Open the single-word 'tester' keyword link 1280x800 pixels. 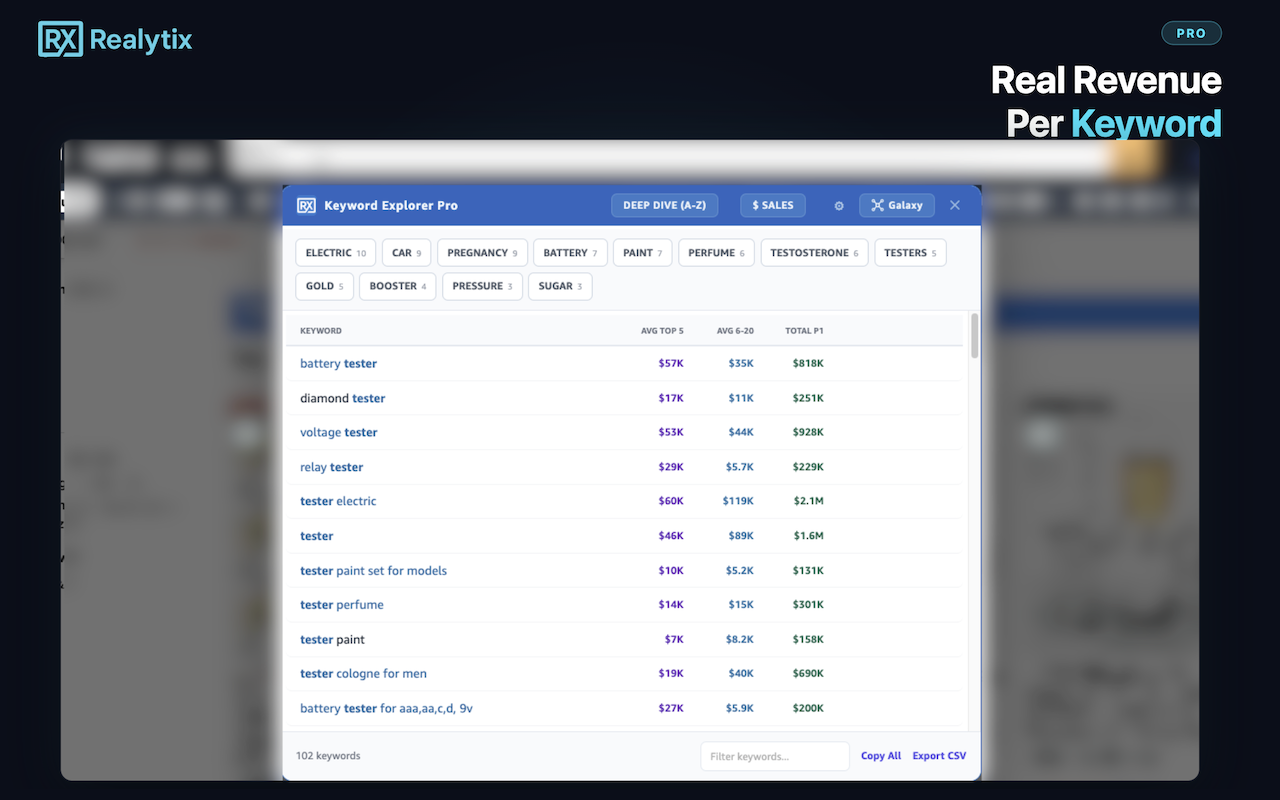(316, 536)
